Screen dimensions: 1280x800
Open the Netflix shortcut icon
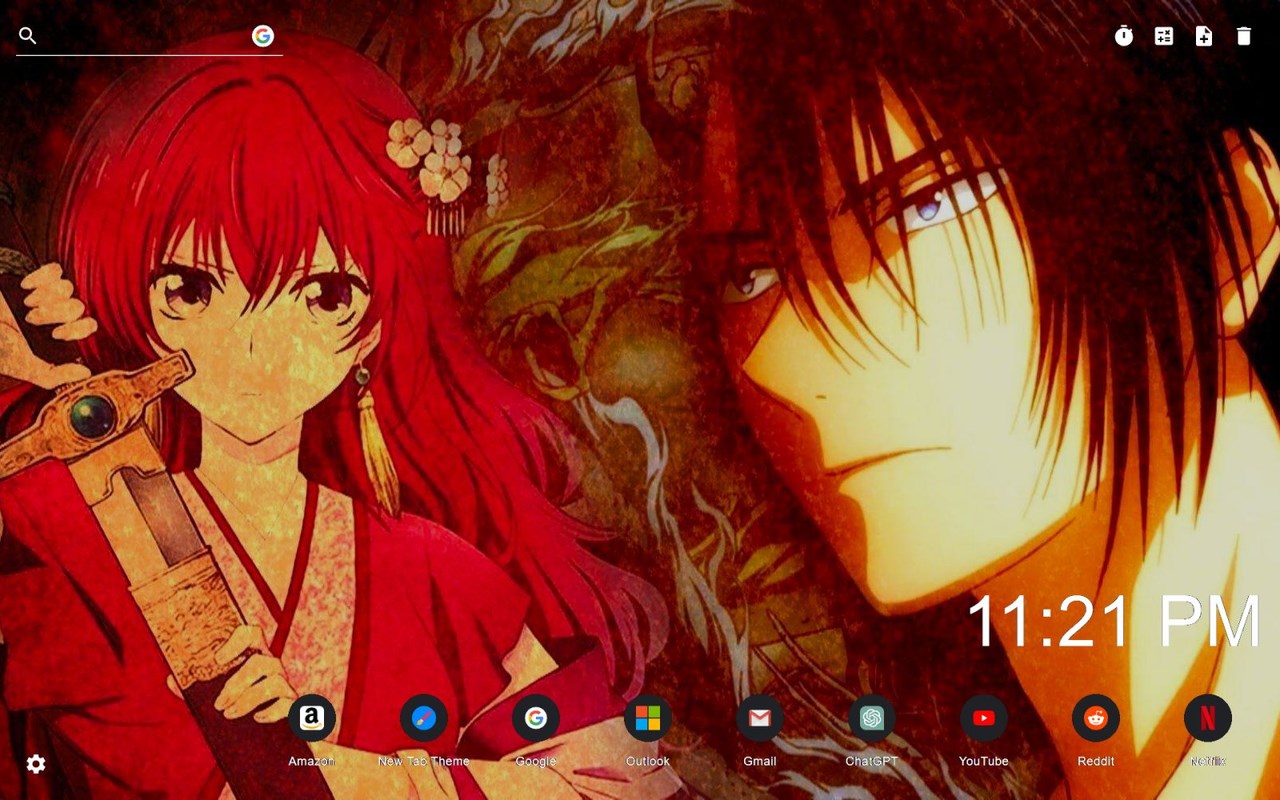1208,718
